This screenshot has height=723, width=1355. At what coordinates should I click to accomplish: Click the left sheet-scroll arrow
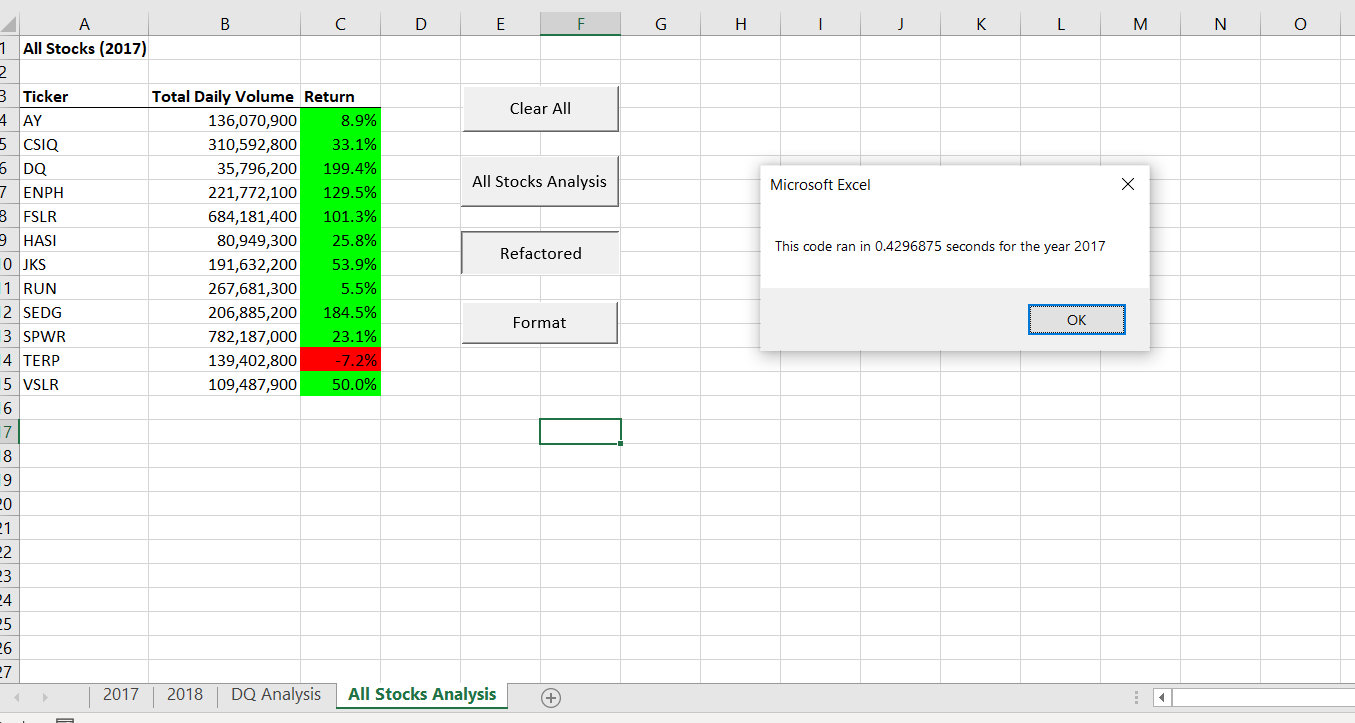click(16, 695)
